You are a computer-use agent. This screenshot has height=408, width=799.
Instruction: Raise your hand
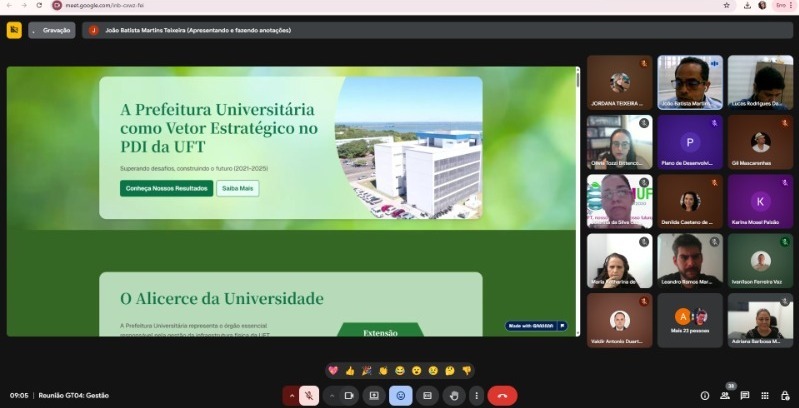(453, 395)
